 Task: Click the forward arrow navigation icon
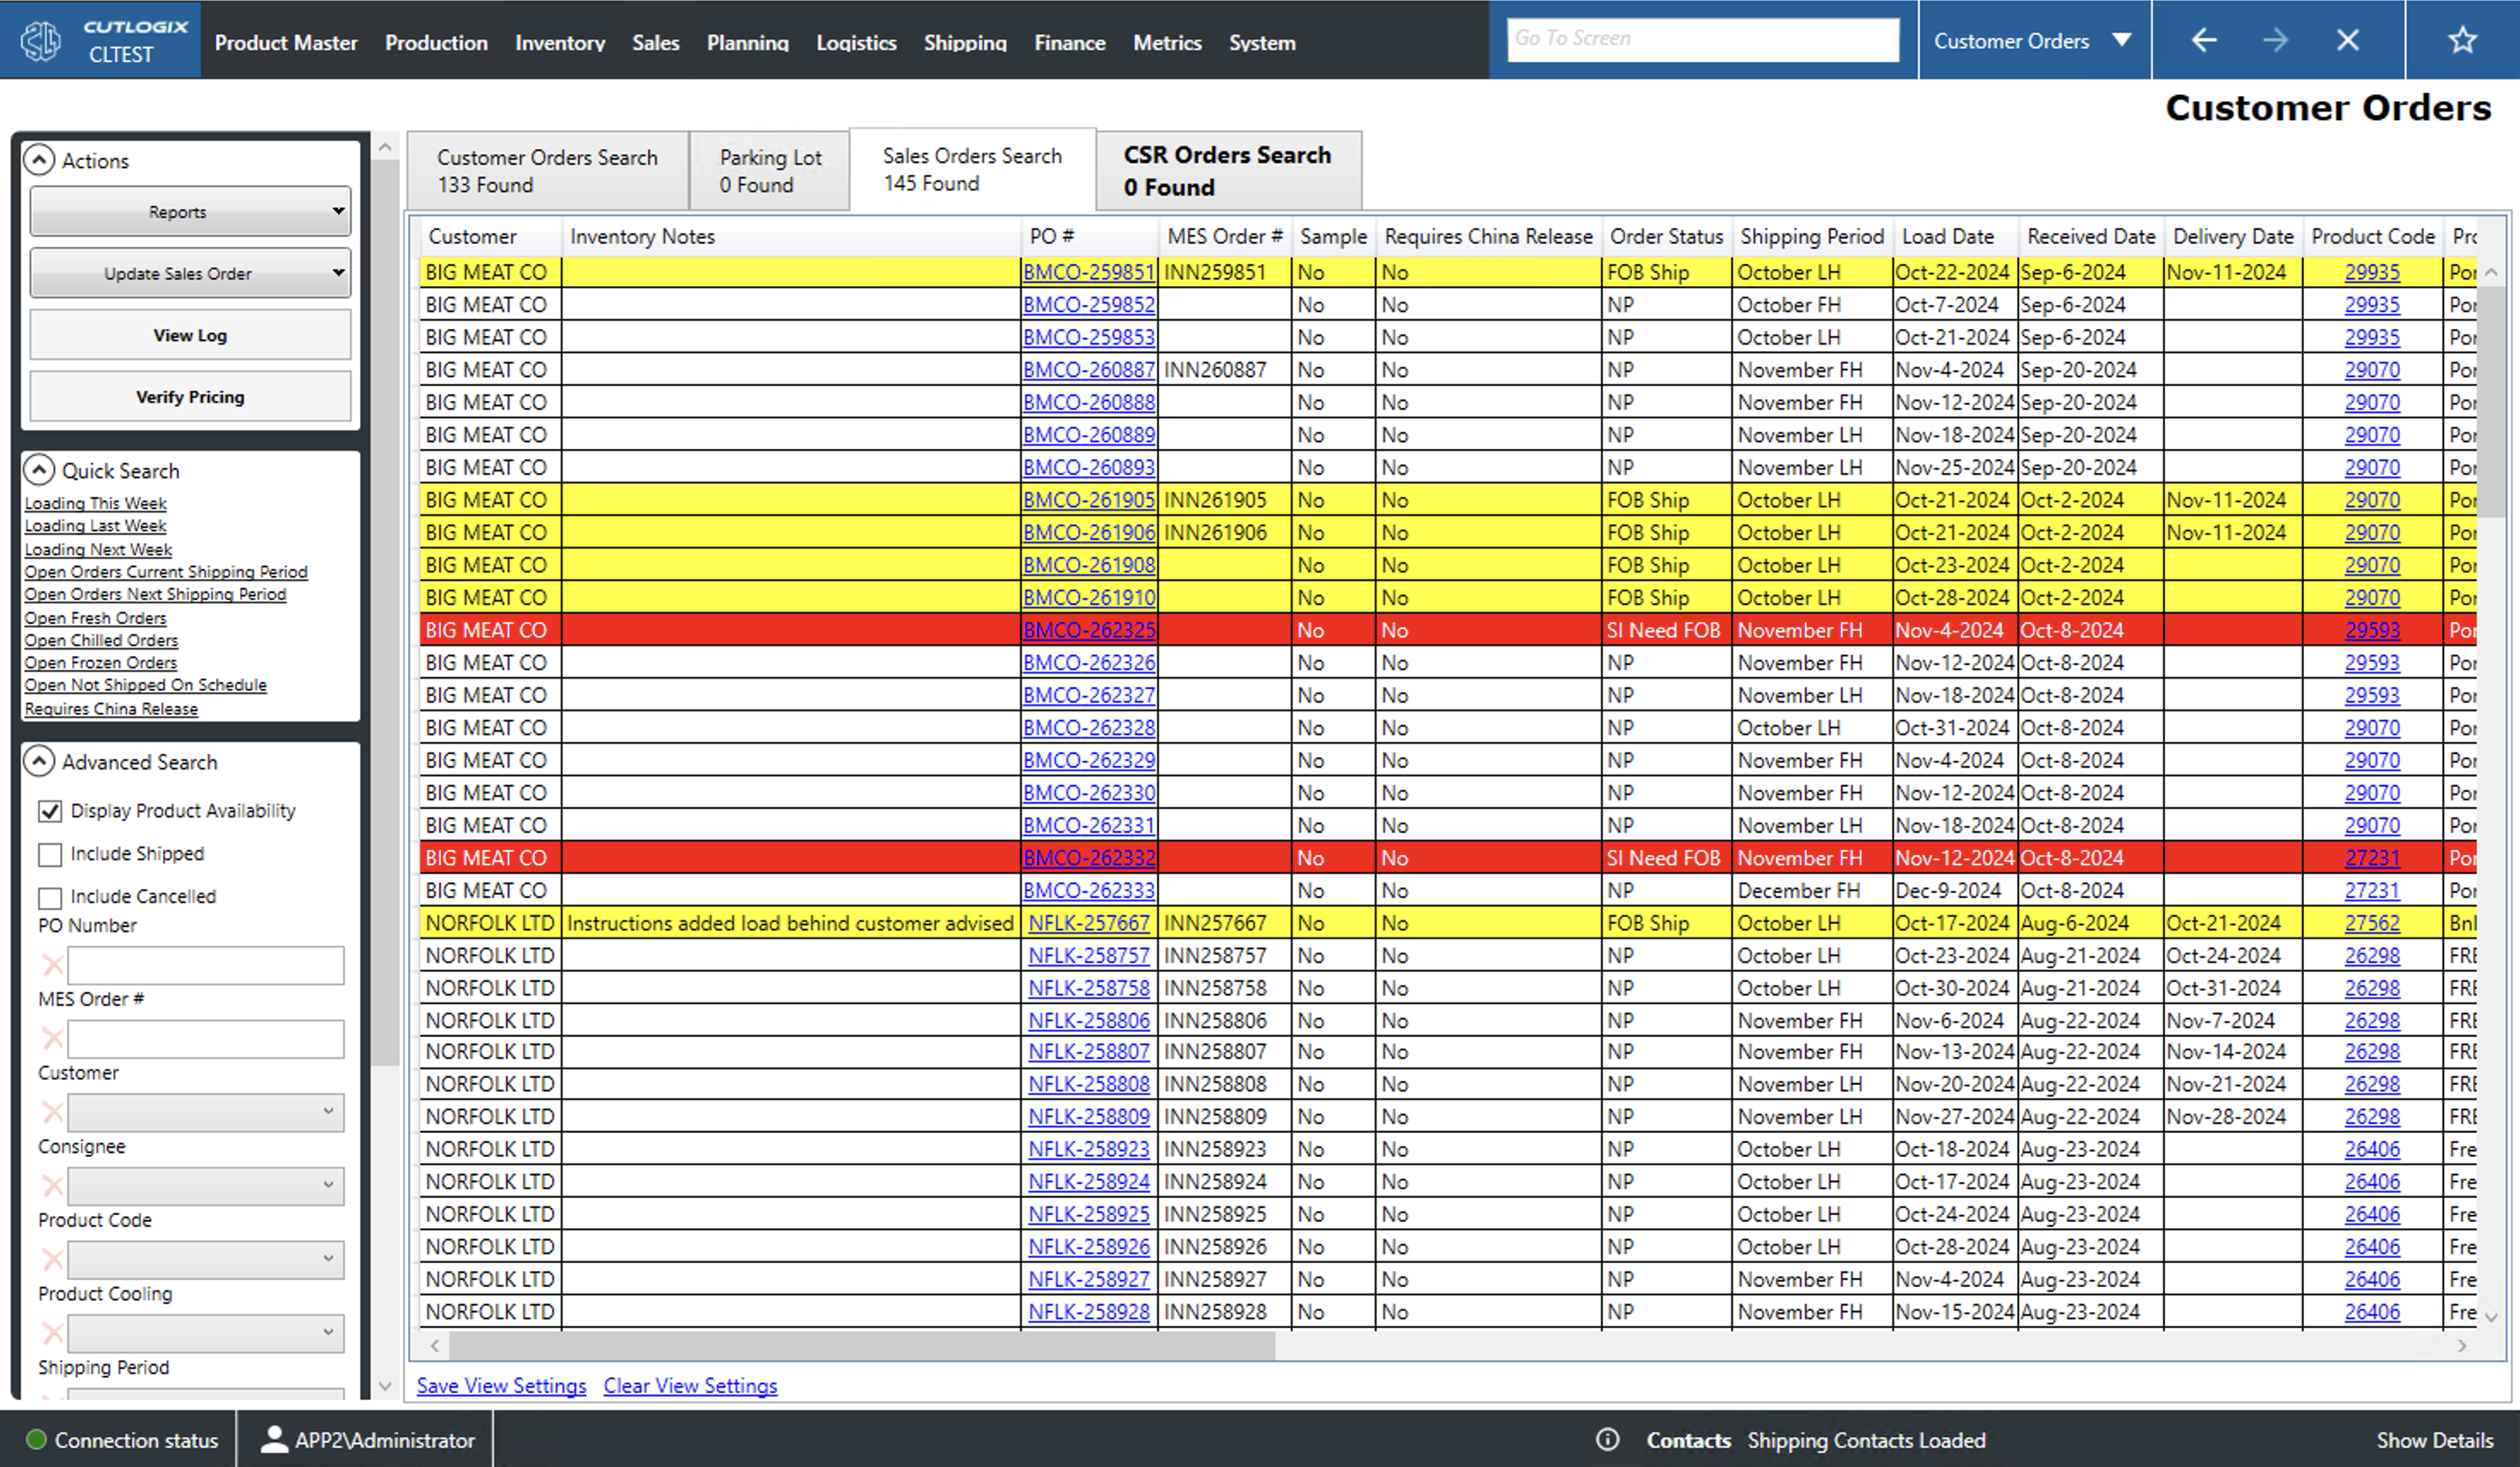[x=2275, y=40]
